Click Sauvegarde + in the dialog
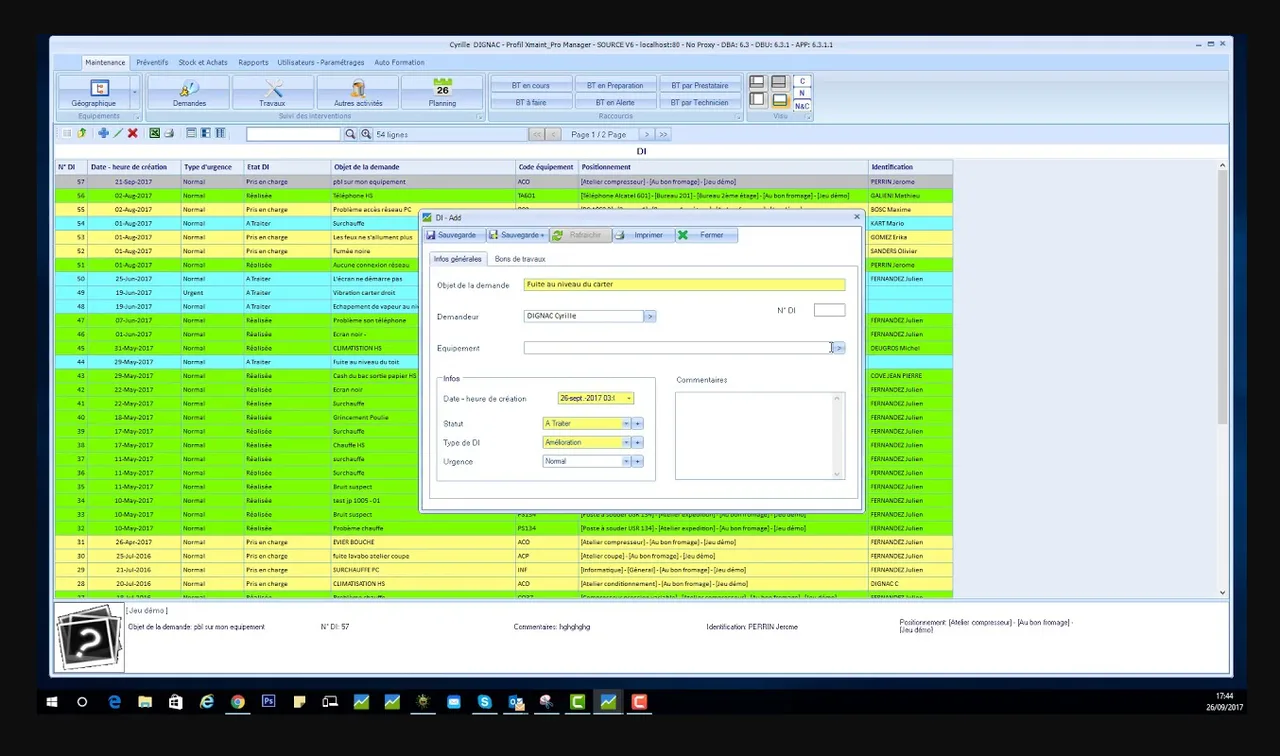Viewport: 1280px width, 756px height. (x=517, y=235)
